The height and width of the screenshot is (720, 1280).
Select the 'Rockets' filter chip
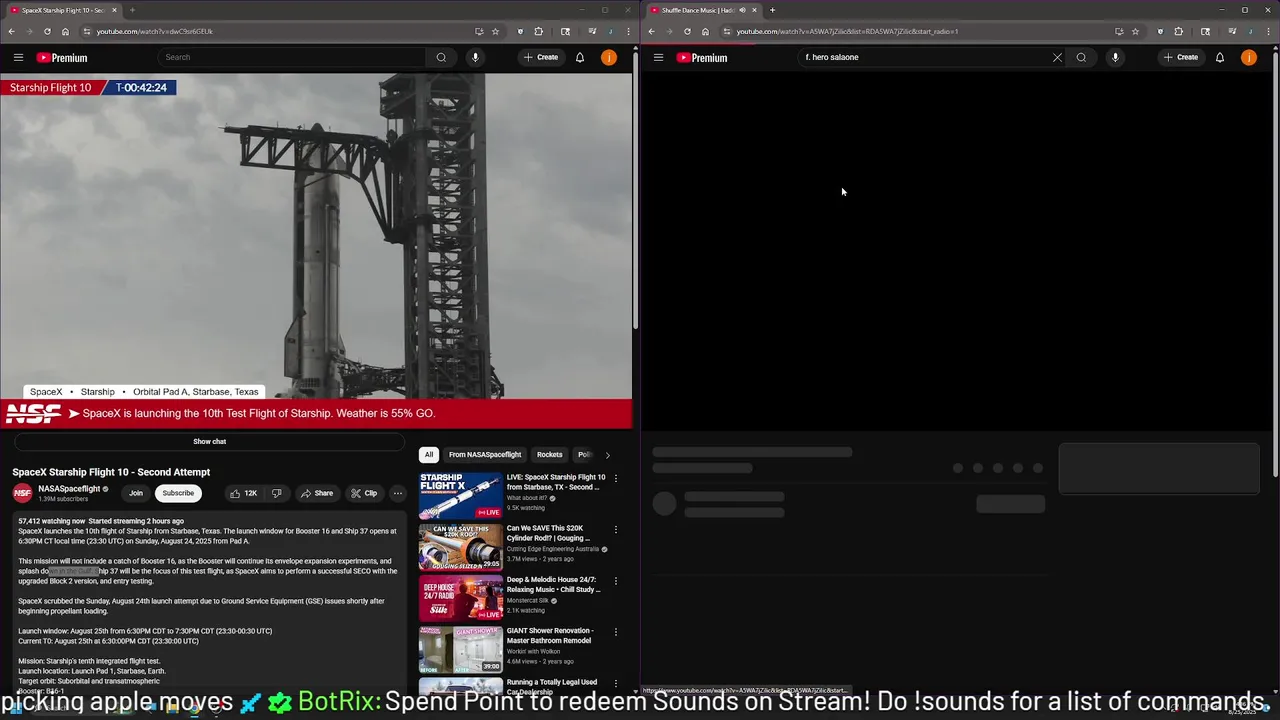pos(549,454)
